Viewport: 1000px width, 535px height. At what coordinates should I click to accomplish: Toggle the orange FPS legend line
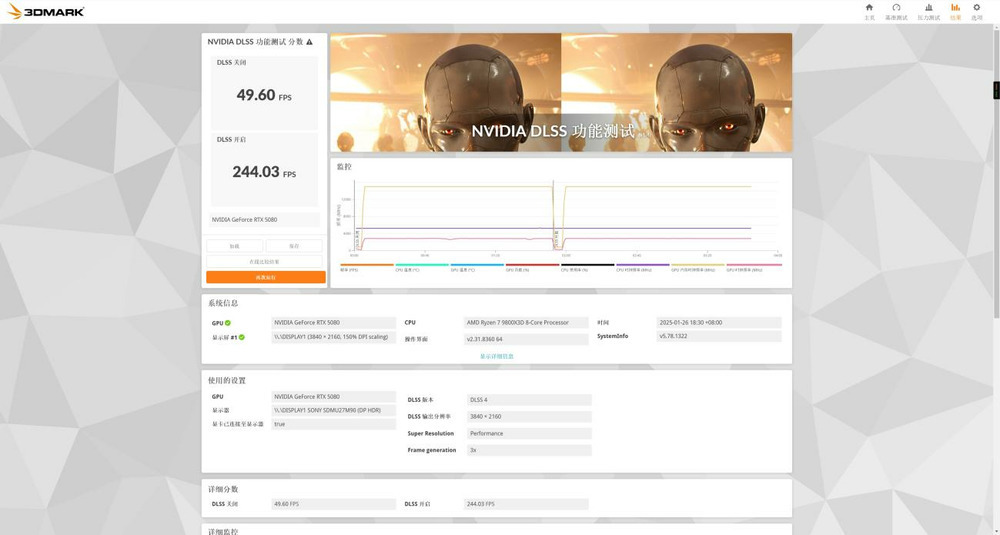(x=367, y=267)
